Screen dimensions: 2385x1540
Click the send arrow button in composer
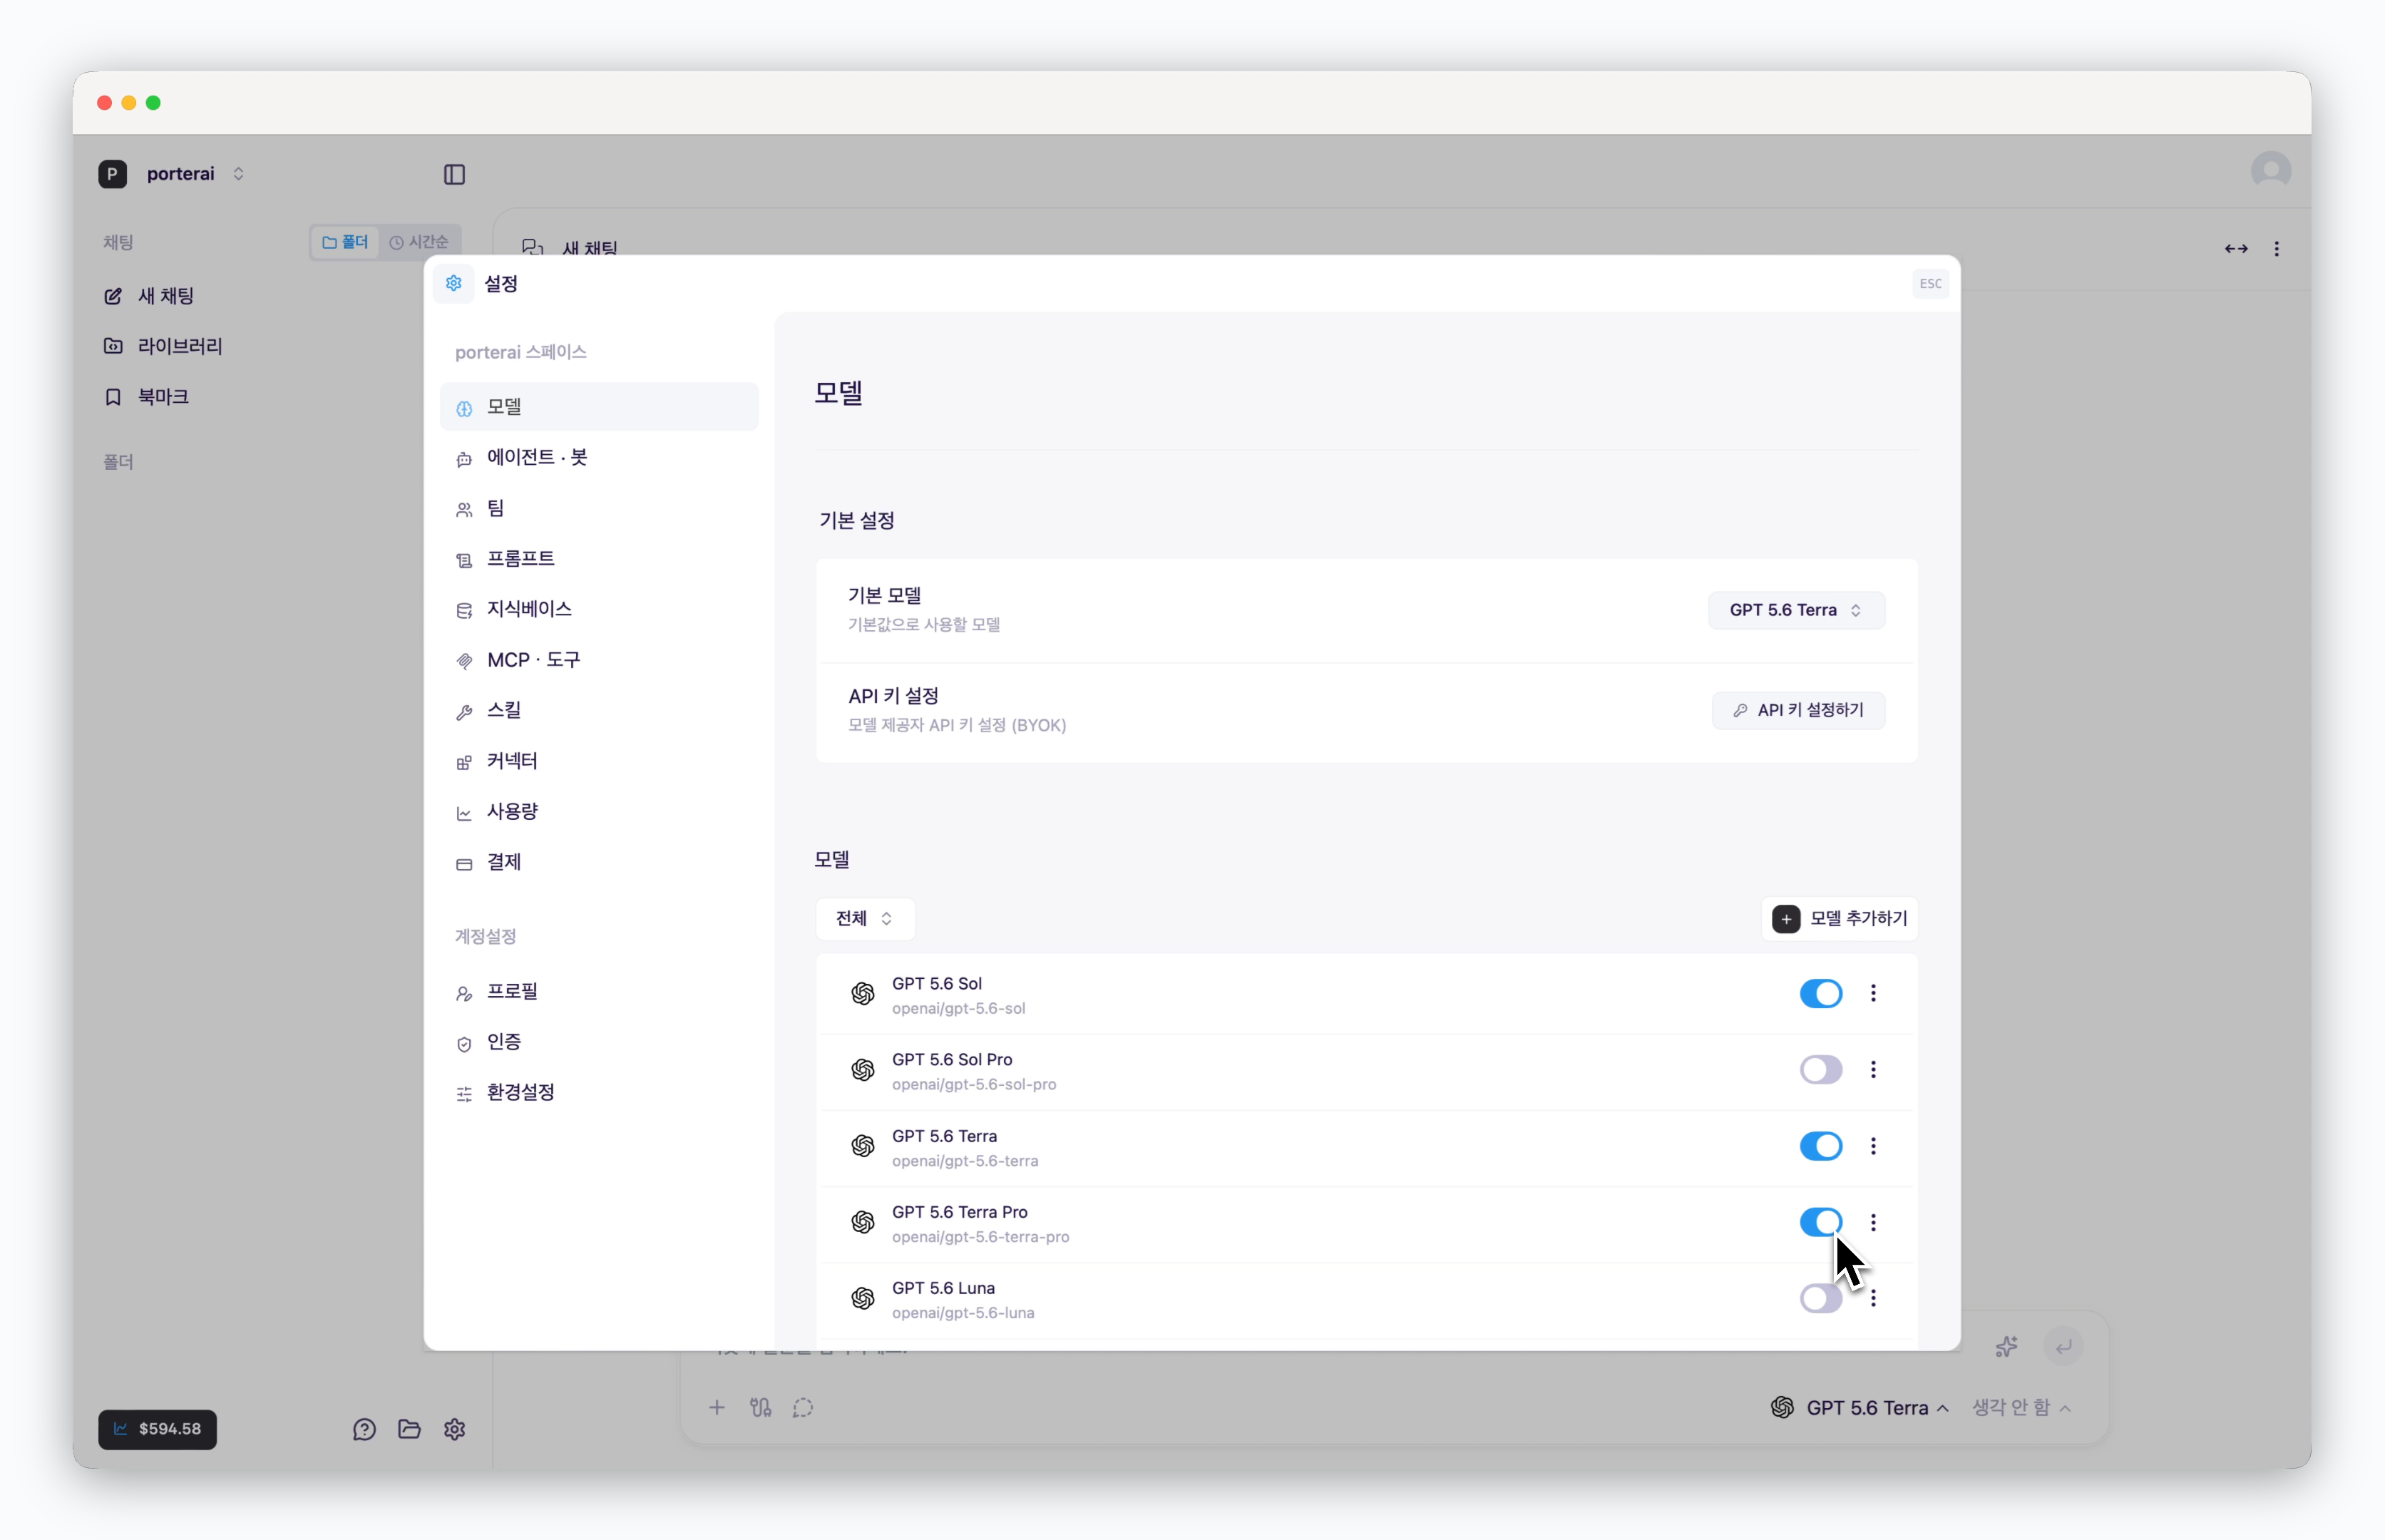[2063, 1347]
